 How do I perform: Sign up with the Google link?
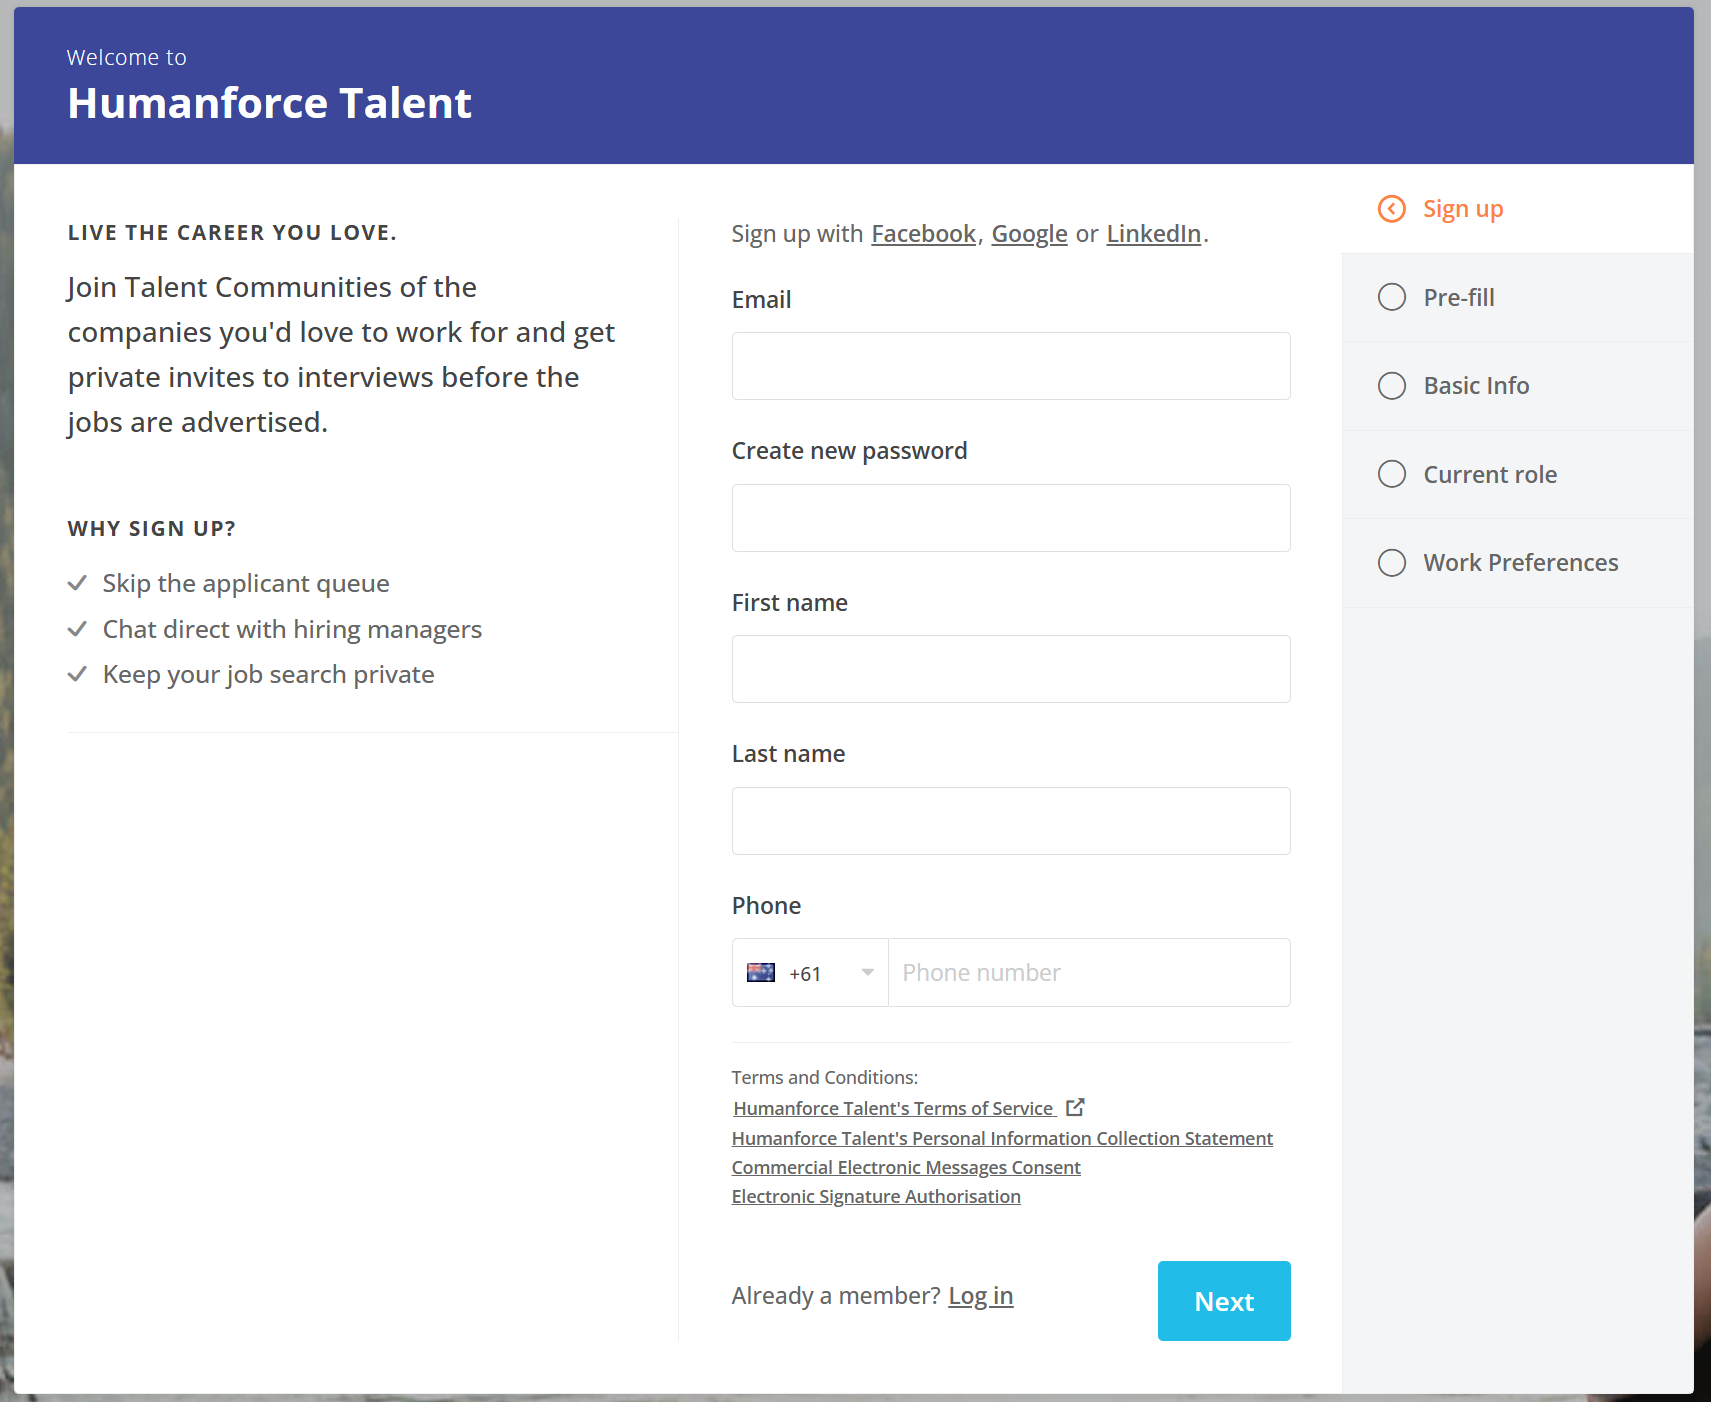pyautogui.click(x=1029, y=234)
